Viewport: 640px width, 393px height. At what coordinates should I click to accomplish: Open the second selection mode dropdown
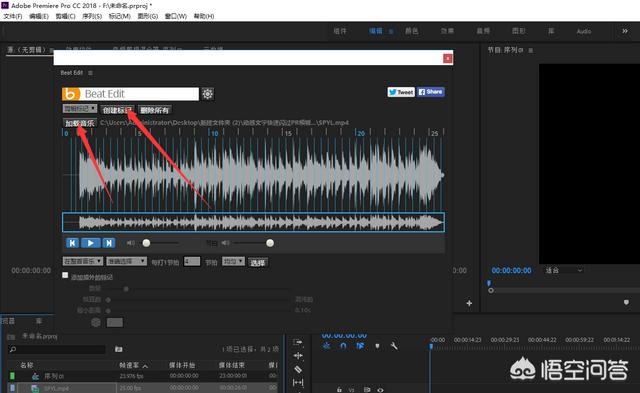[x=127, y=261]
